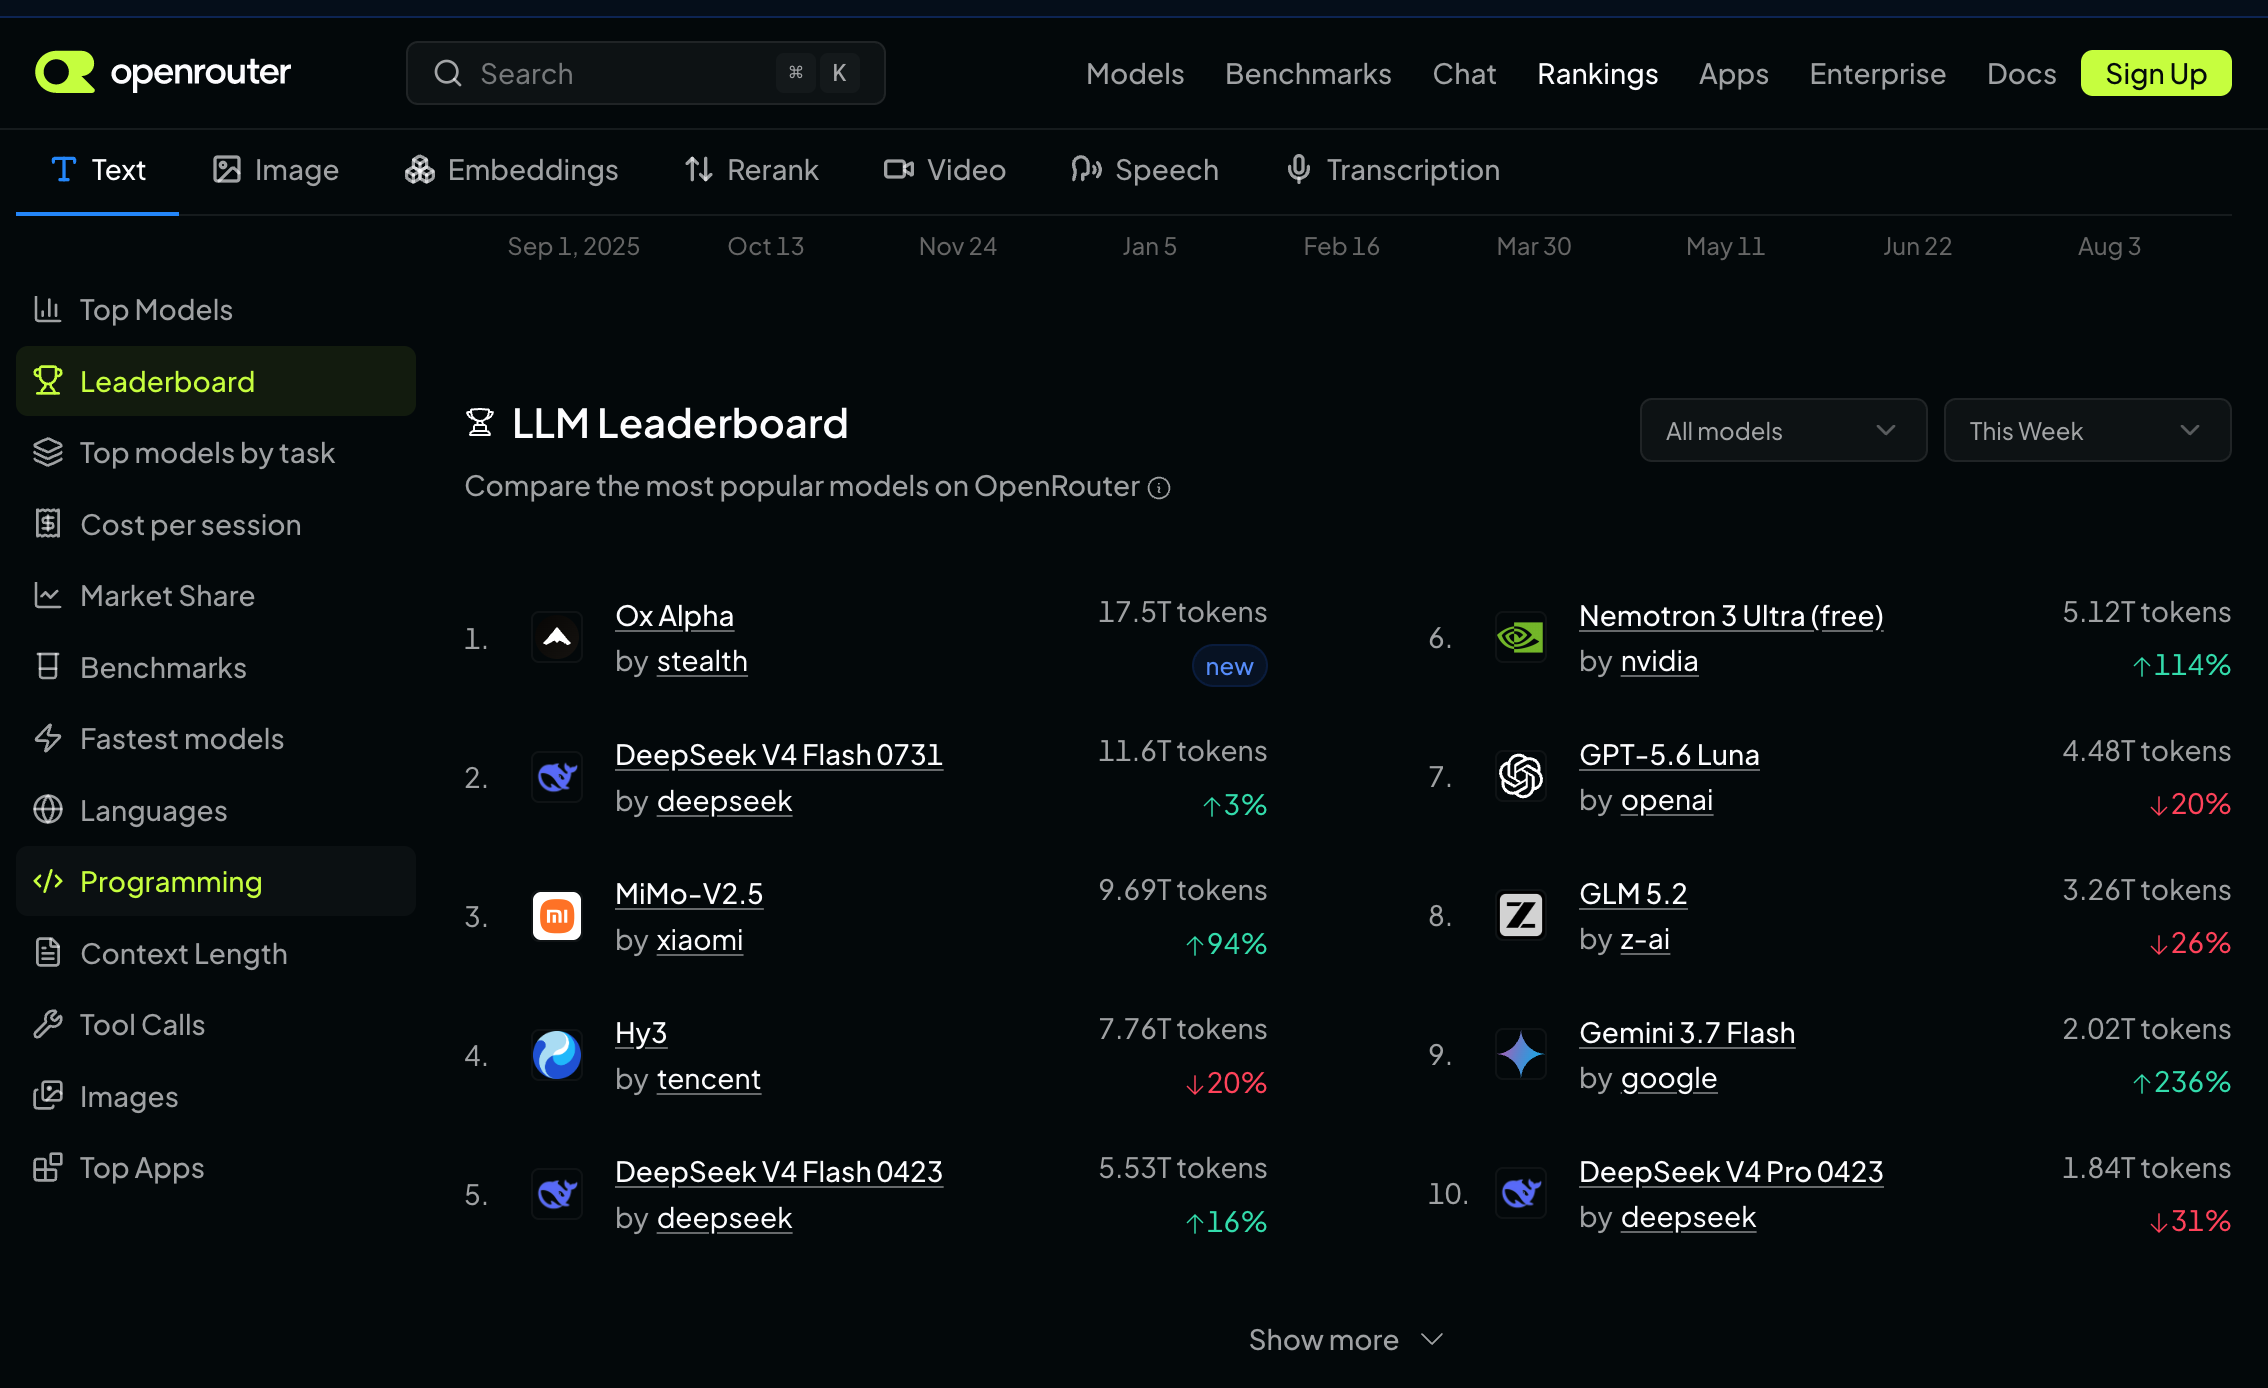
Task: Open Models in the top navigation
Action: [x=1135, y=73]
